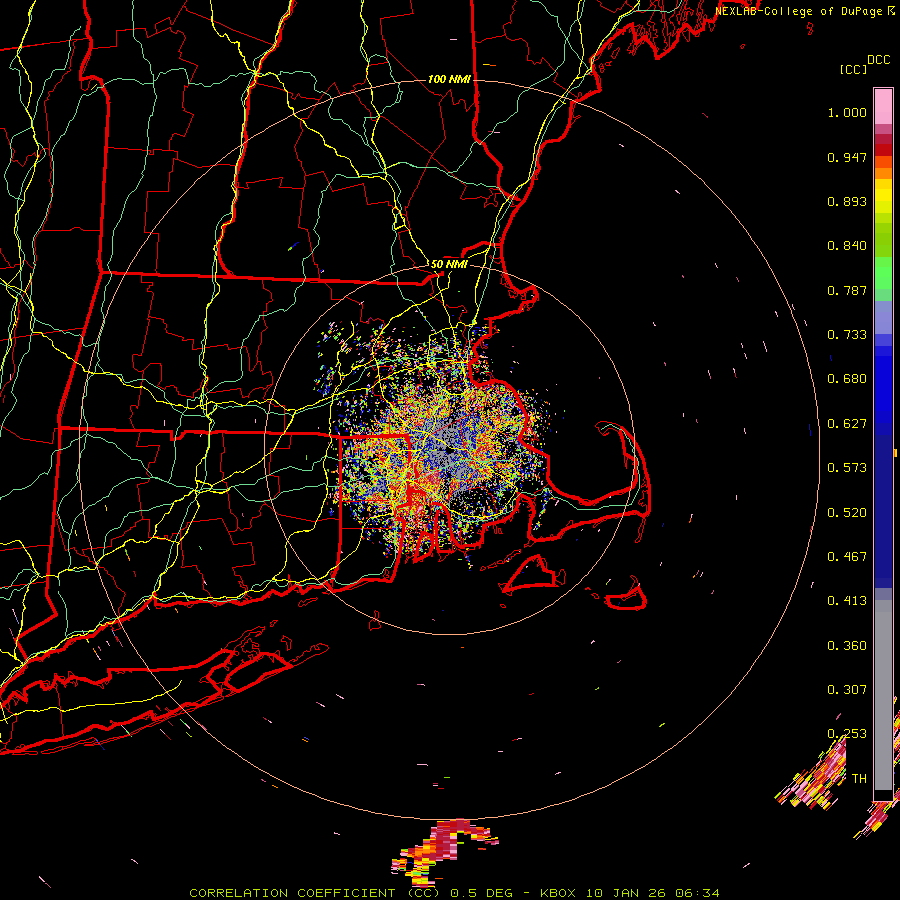Click the Correlation Coefficient KBOX timestamp caption
The width and height of the screenshot is (900, 900).
point(454,893)
